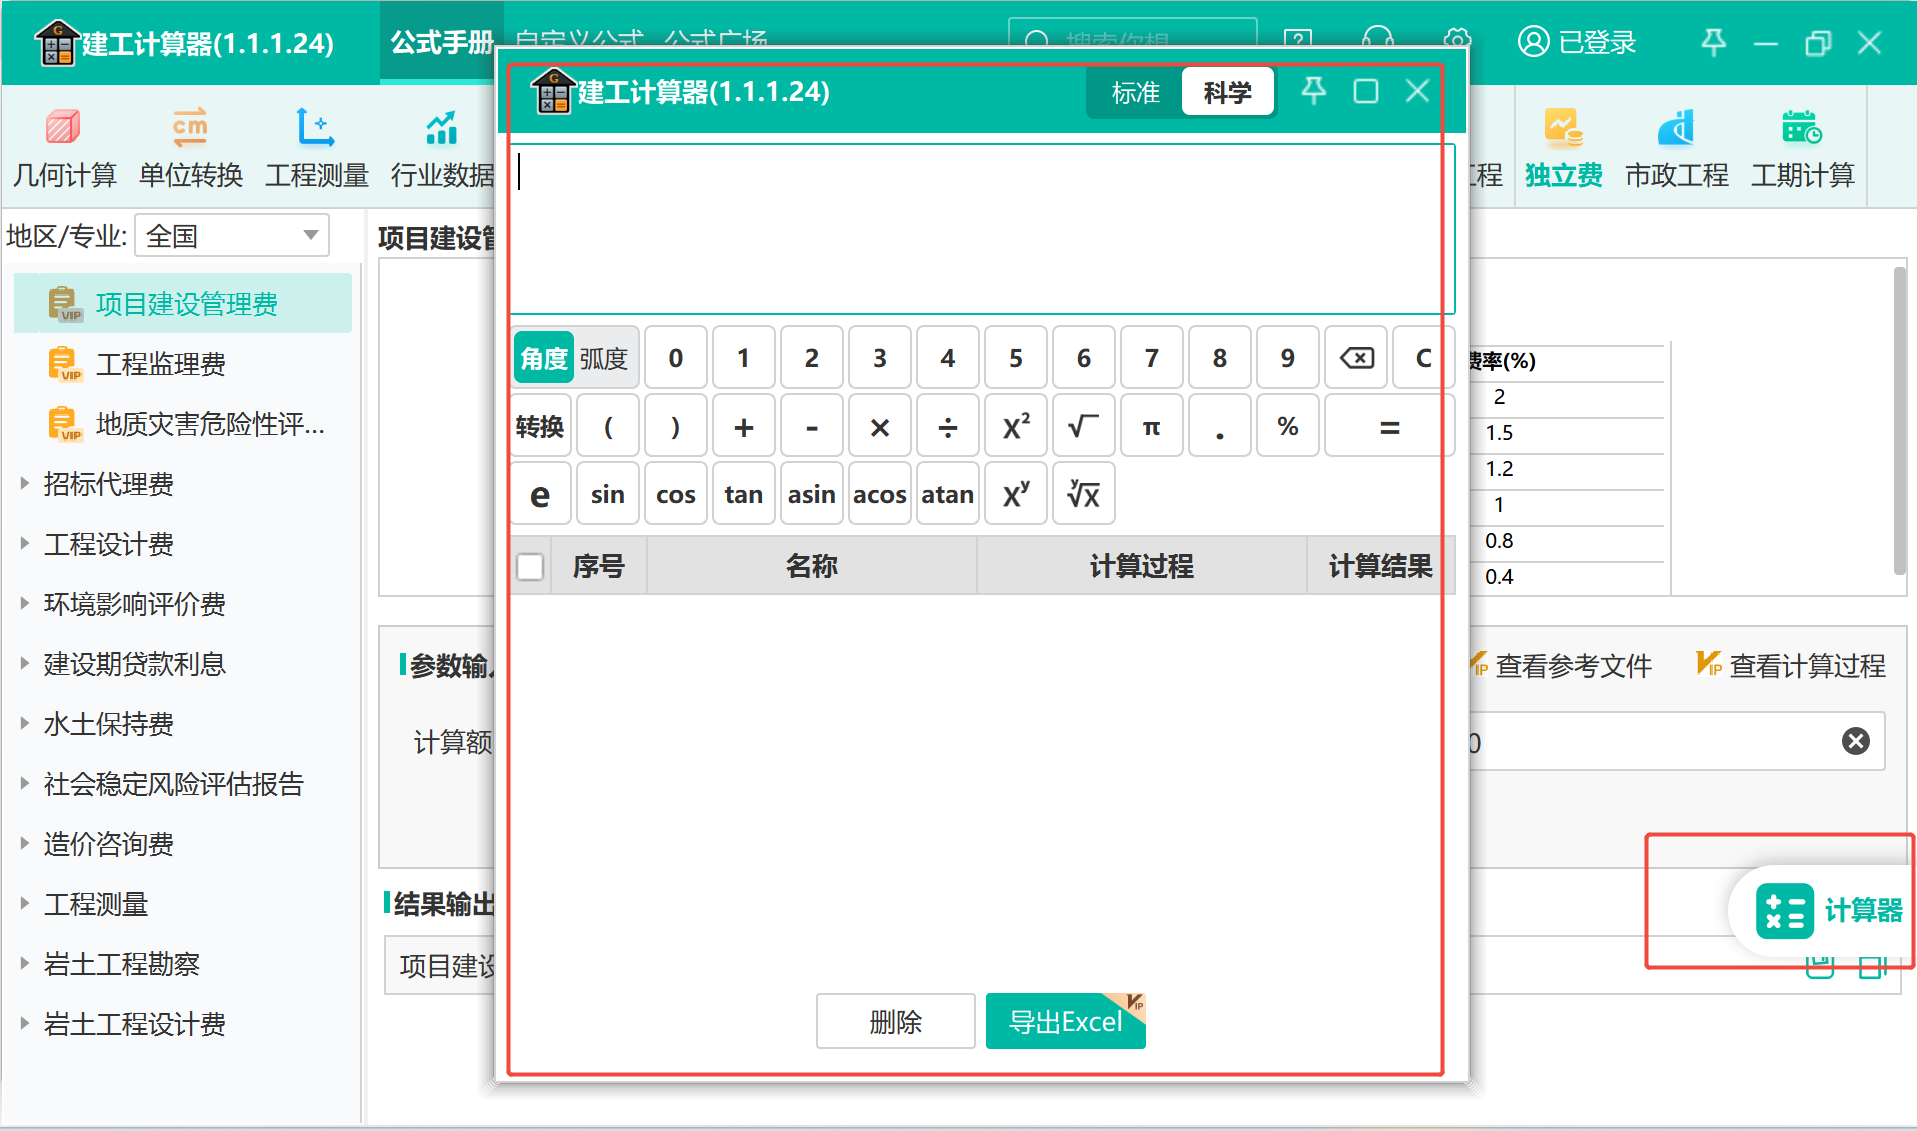This screenshot has height=1131, width=1917.
Task: Tick the select-all checkbox in 序号 header
Action: click(x=530, y=567)
